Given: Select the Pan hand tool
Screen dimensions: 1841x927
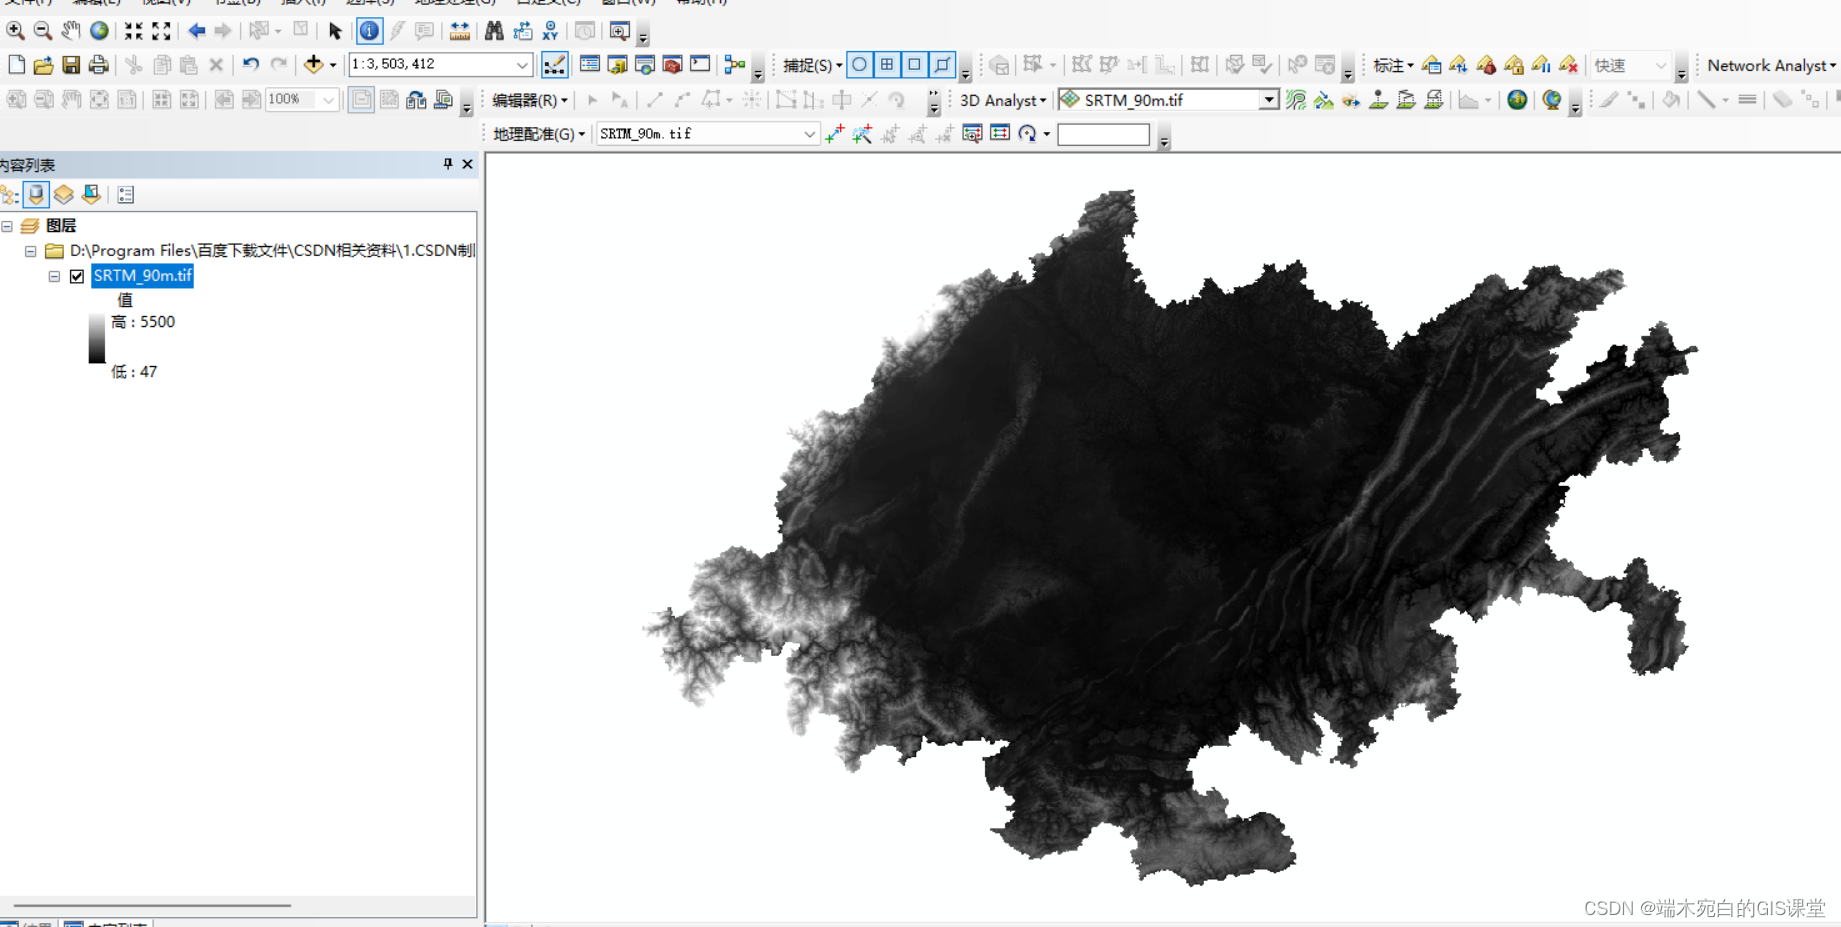Looking at the screenshot, I should (71, 31).
